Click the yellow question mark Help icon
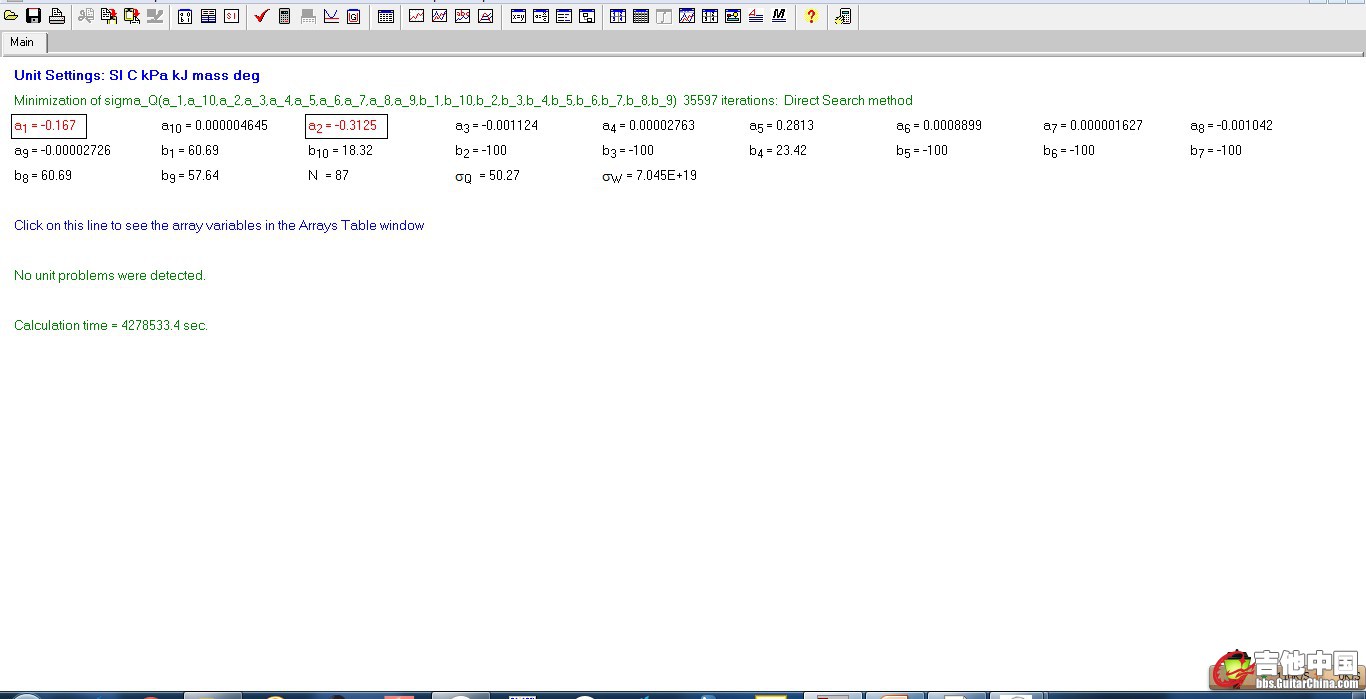The width and height of the screenshot is (1366, 699). (x=811, y=16)
